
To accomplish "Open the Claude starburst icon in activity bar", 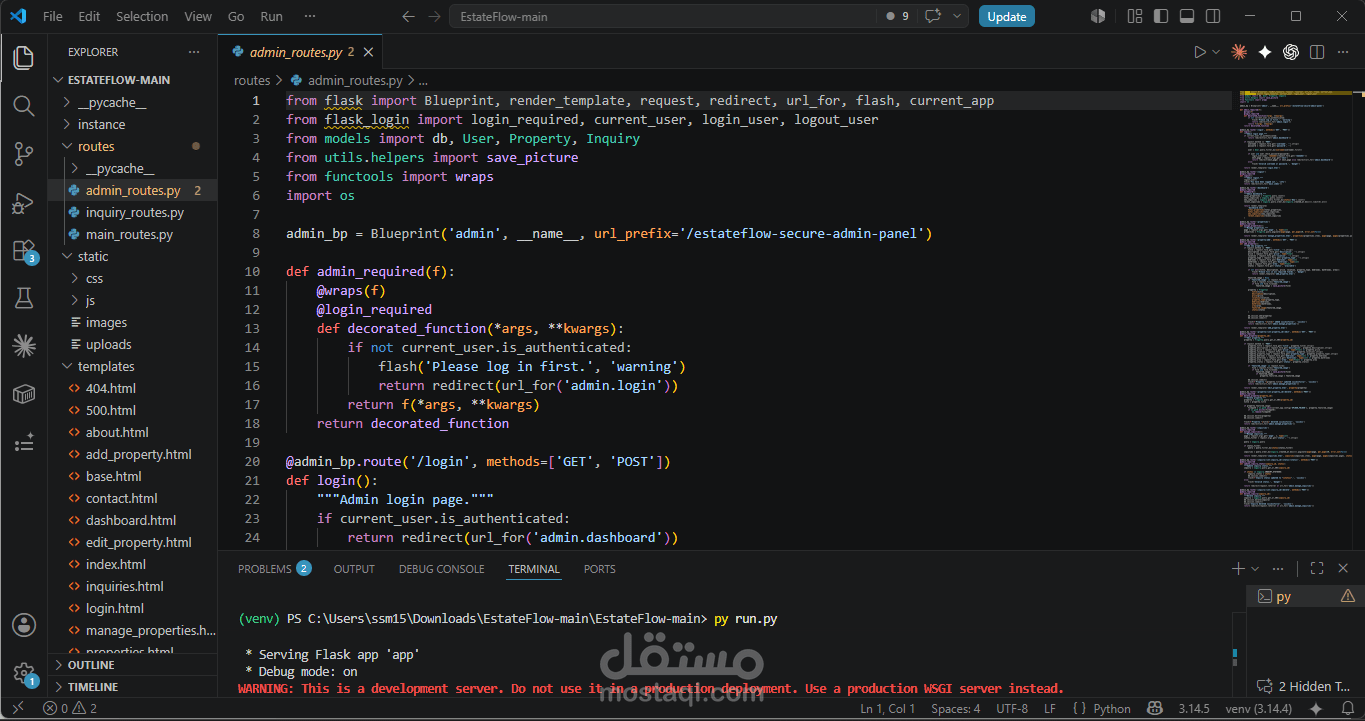I will tap(23, 346).
